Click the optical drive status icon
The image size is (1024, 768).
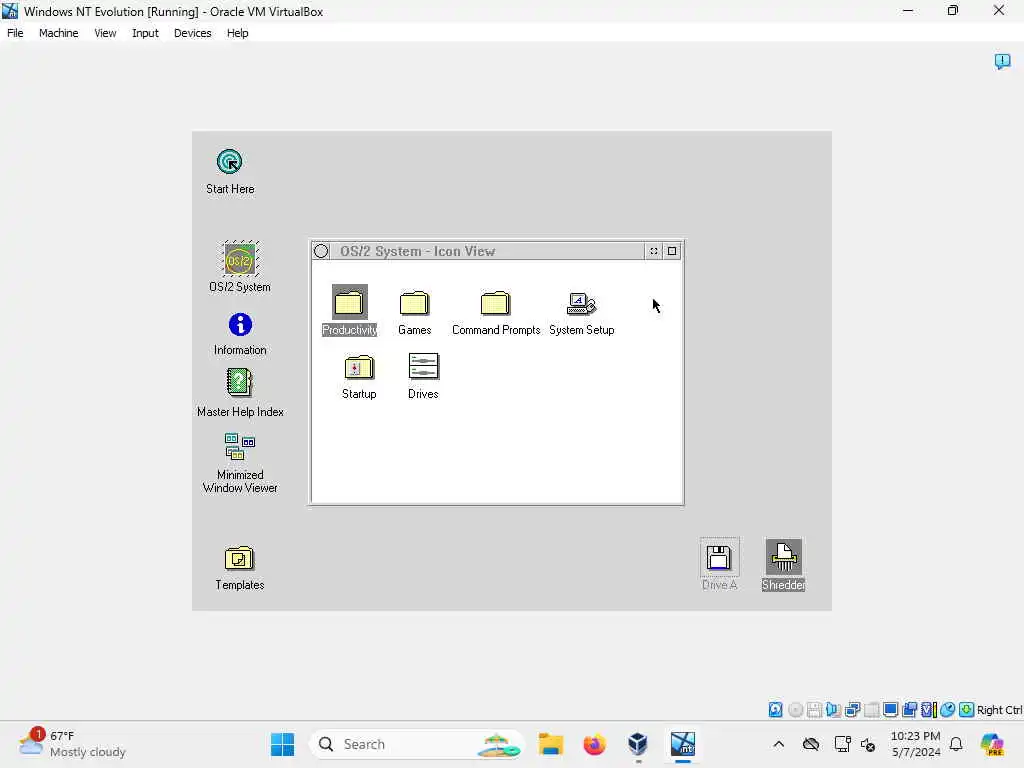[795, 710]
